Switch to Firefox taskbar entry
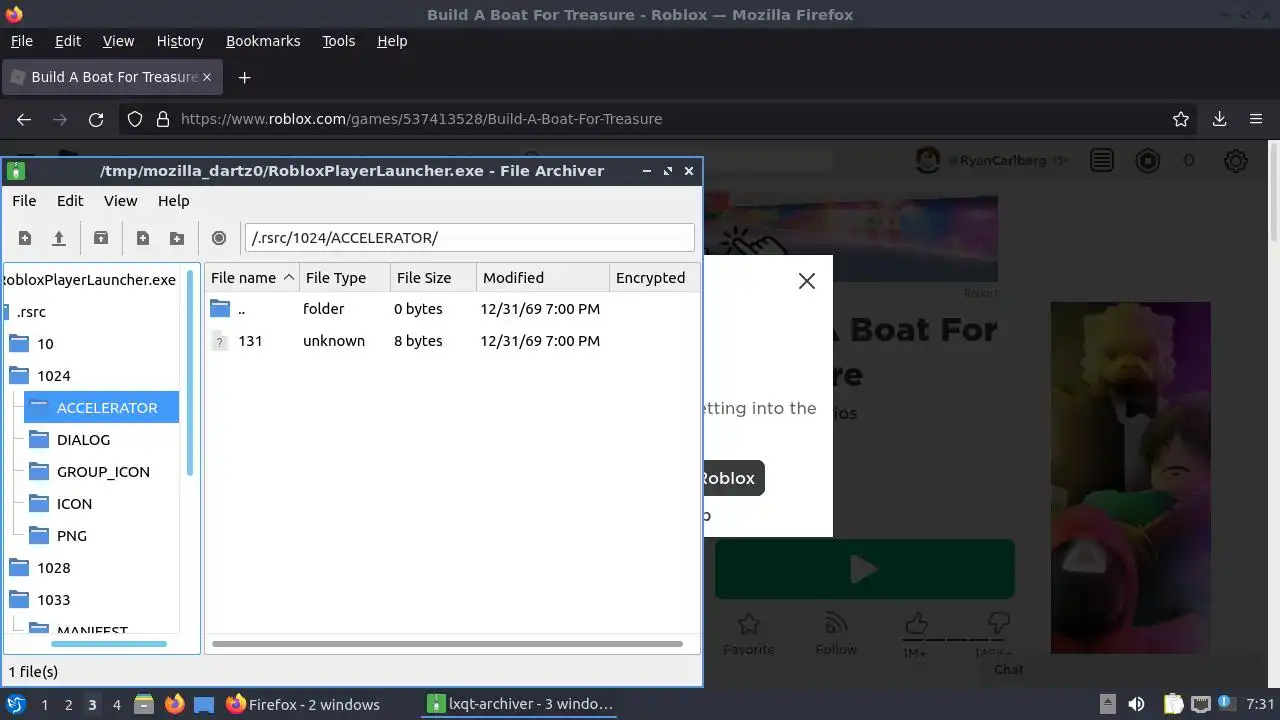 [303, 704]
